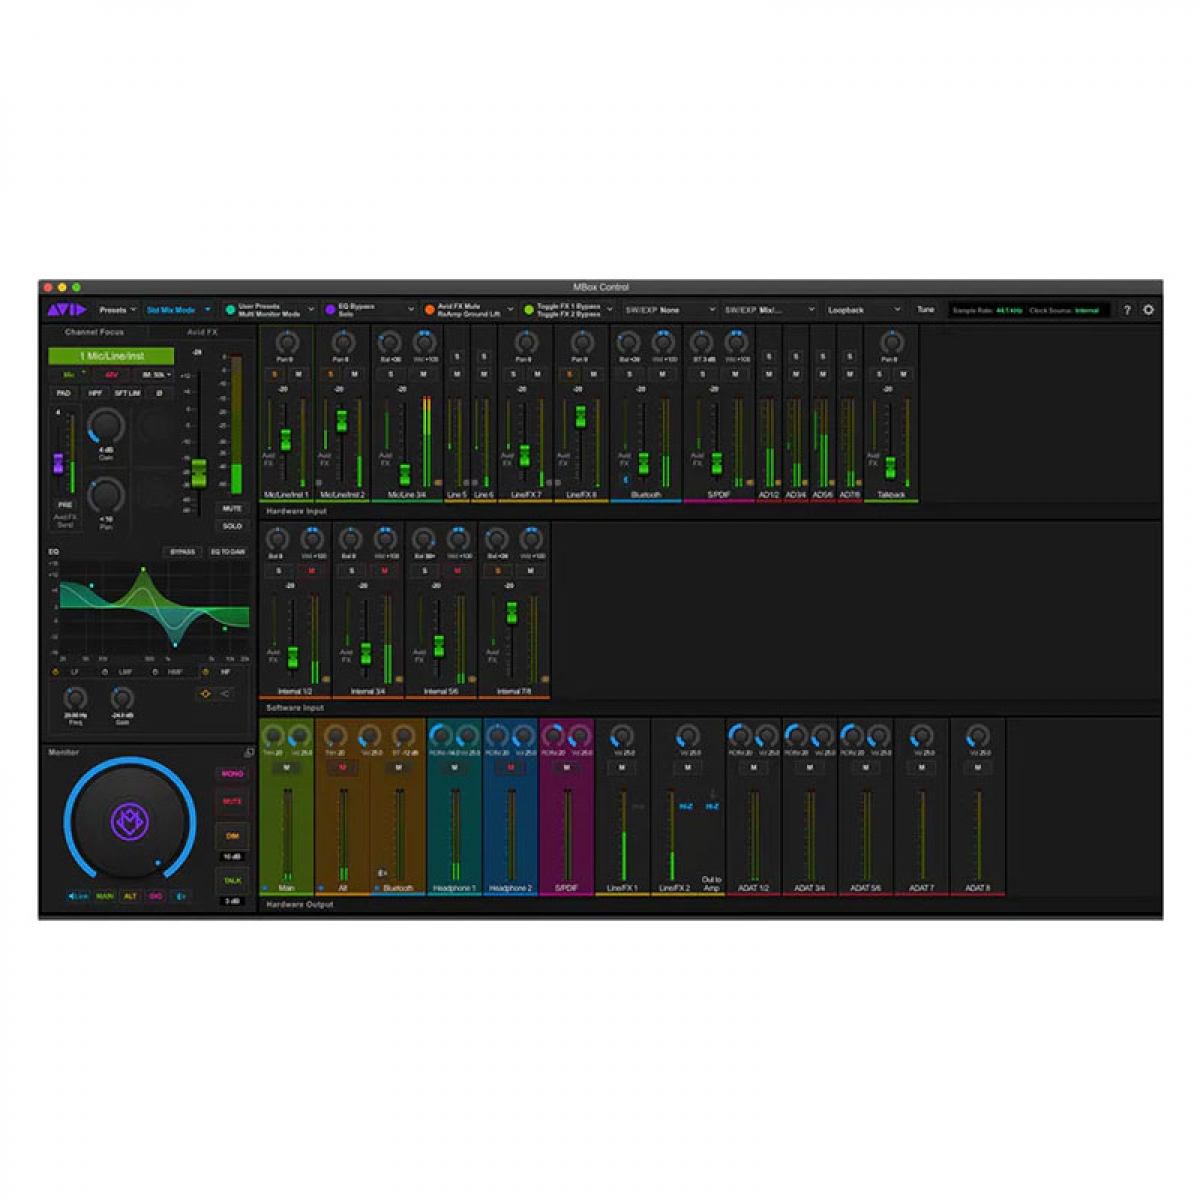Viewport: 1200px width, 1200px height.
Task: Mute the Mic/Line/Inst 2 channel strip
Action: coord(353,374)
